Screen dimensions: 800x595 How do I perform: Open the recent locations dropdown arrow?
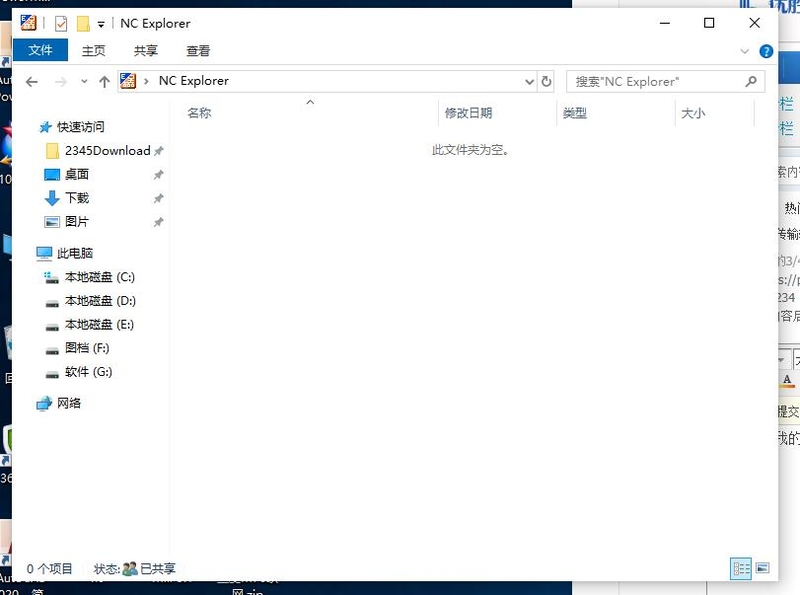click(84, 82)
